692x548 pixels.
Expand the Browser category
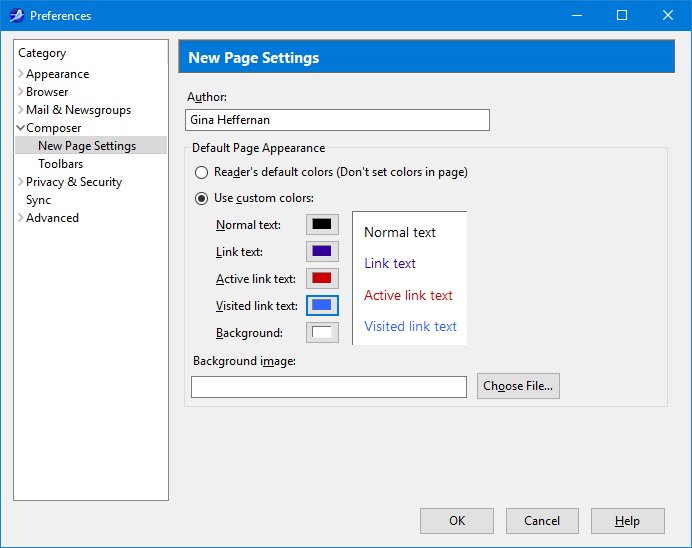coord(20,92)
